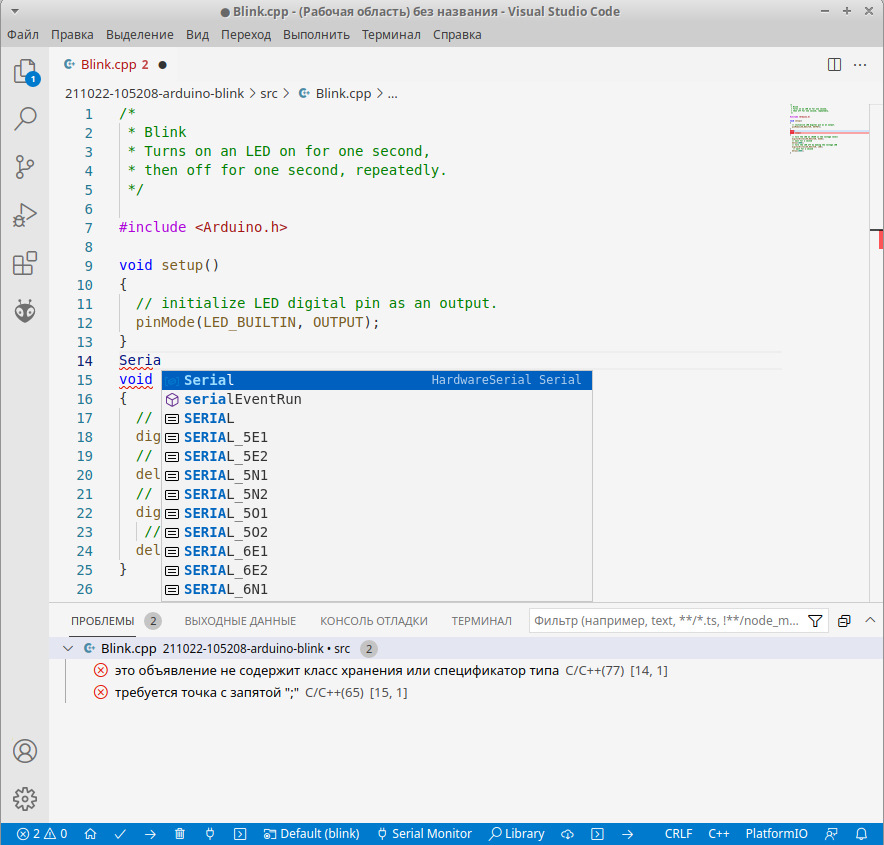This screenshot has height=845, width=884.
Task: Collapse the Blink.cpp problems group
Action: point(67,648)
